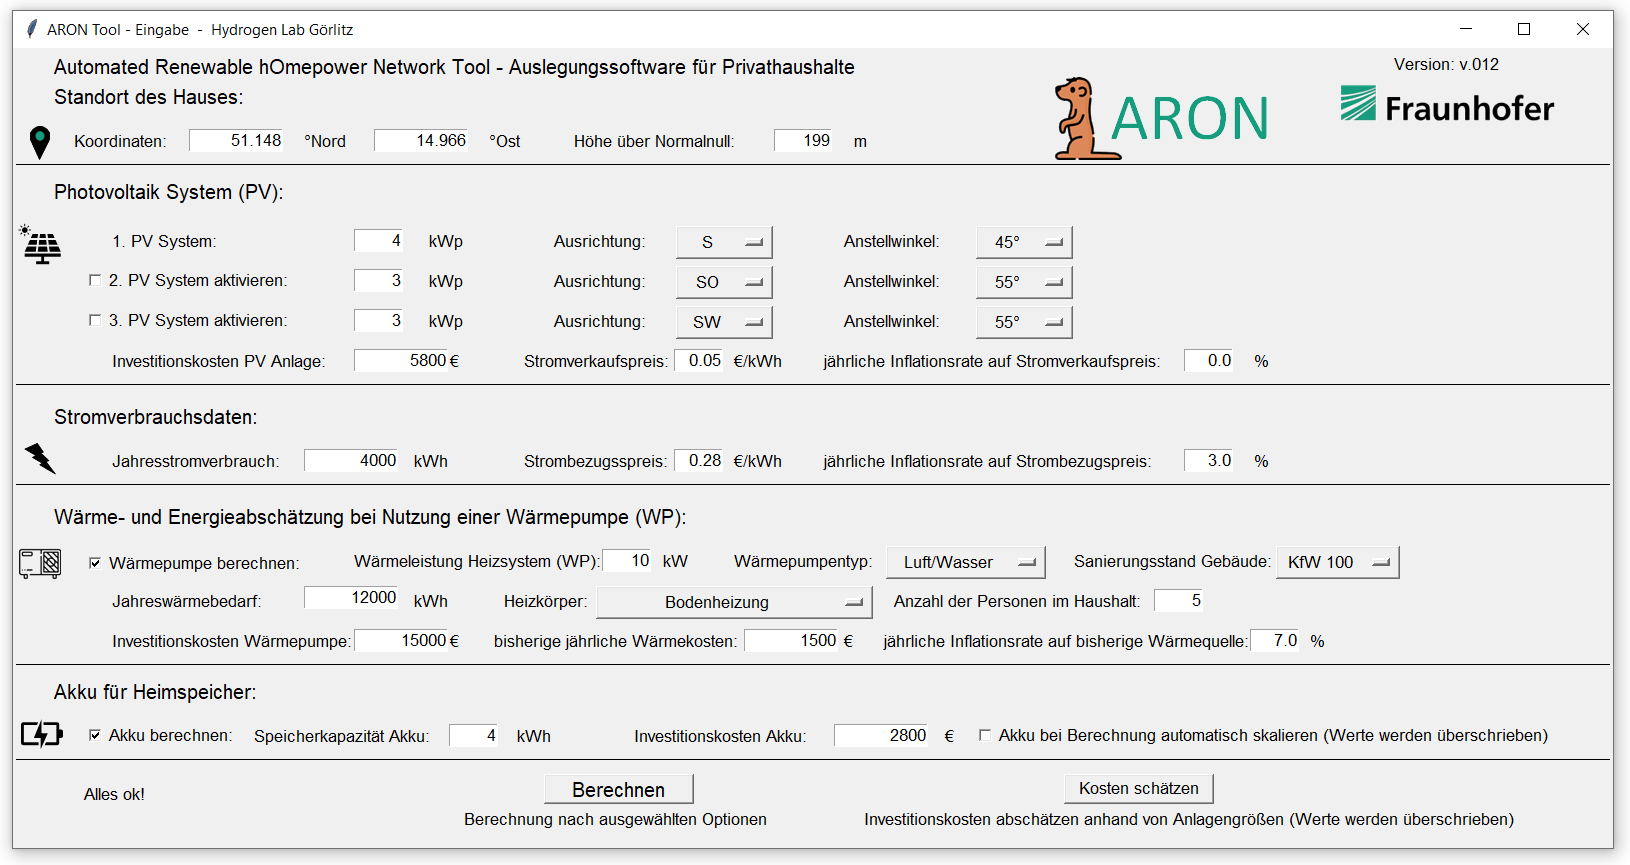Open Anstellwinkel dropdown showing 45°
Viewport: 1630px width, 865px height.
pyautogui.click(x=1024, y=242)
